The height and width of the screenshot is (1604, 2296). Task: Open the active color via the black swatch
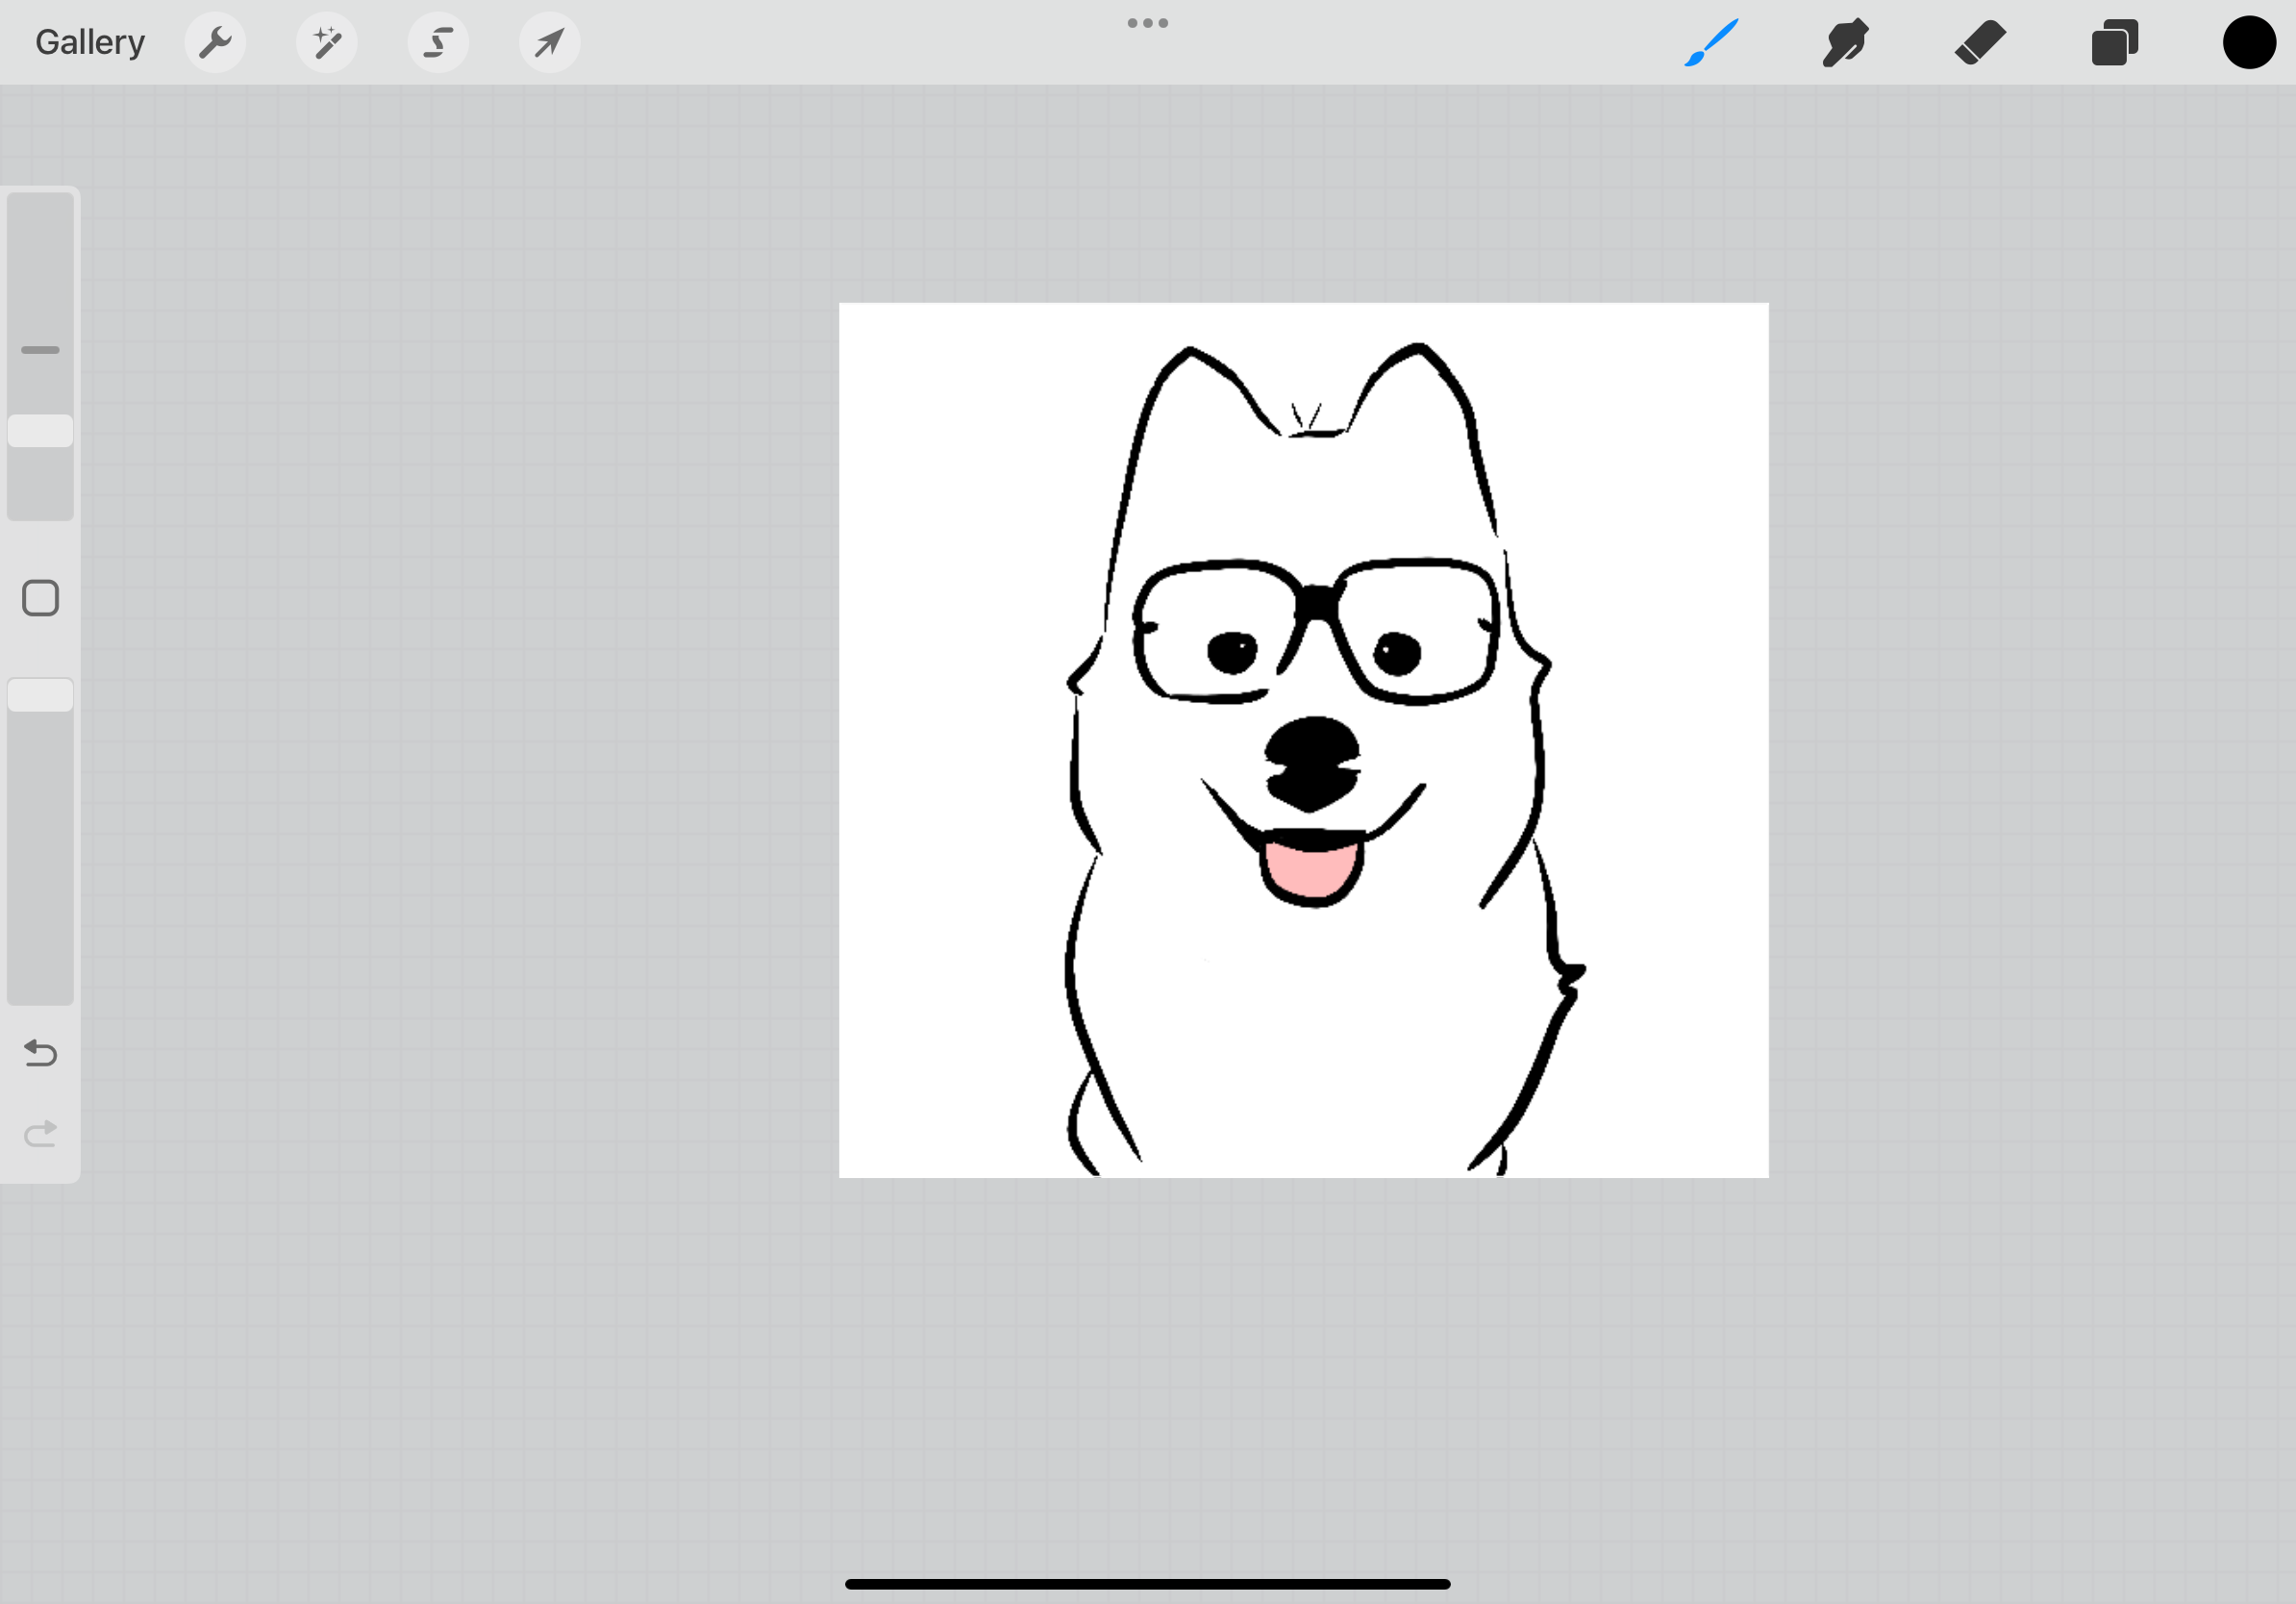[2248, 42]
